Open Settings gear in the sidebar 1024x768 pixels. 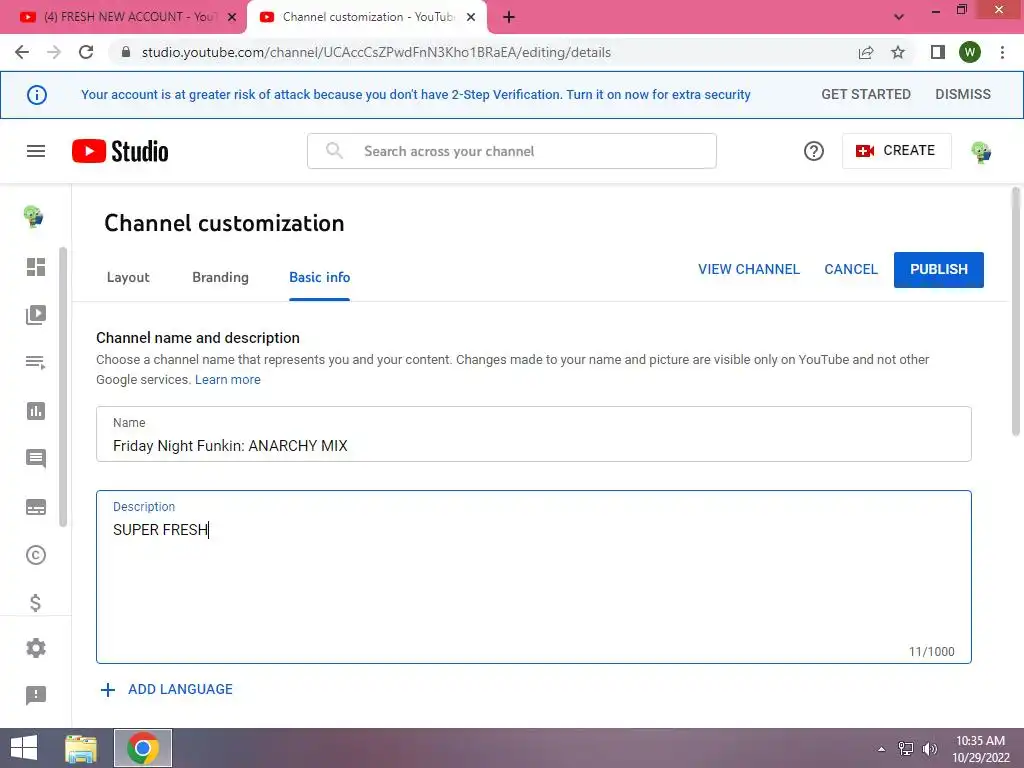pos(36,648)
